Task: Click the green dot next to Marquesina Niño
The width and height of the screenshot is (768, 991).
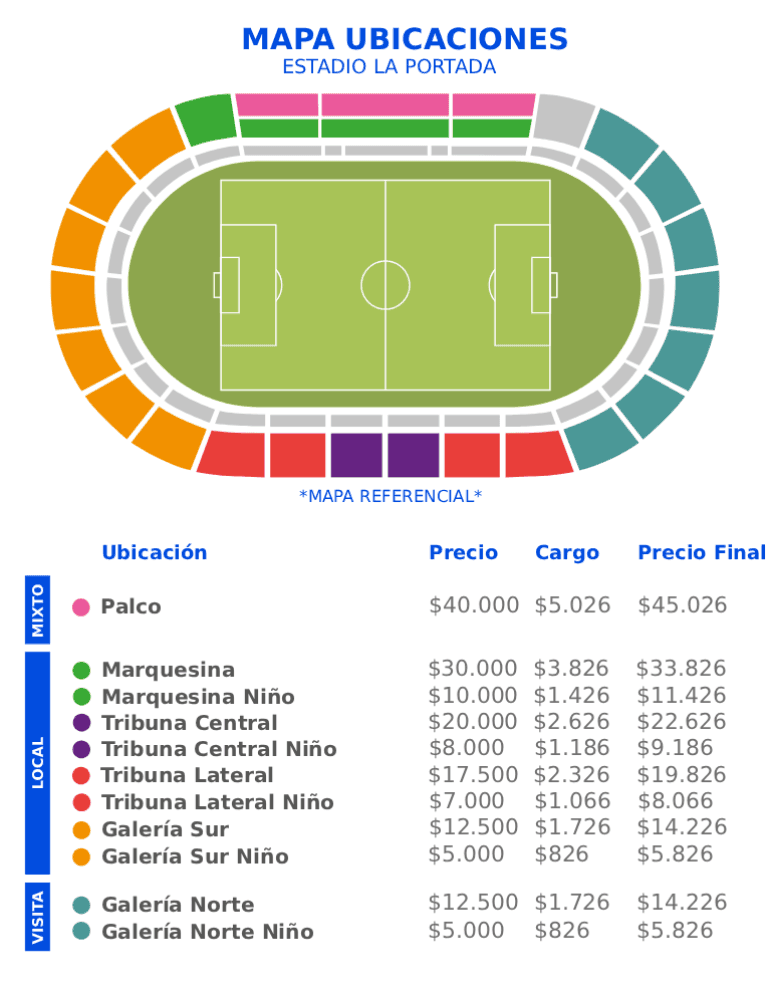Action: [82, 696]
